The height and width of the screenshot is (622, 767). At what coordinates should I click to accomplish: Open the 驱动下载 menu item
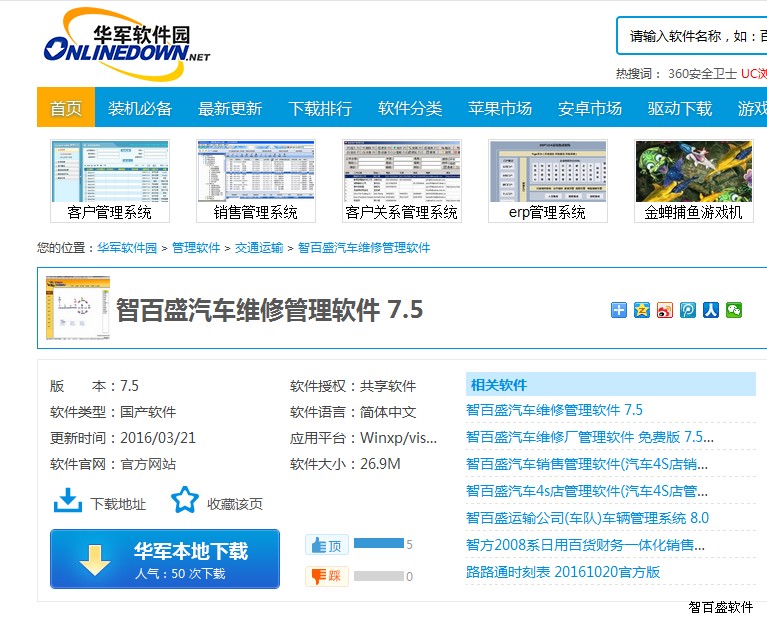[x=680, y=108]
